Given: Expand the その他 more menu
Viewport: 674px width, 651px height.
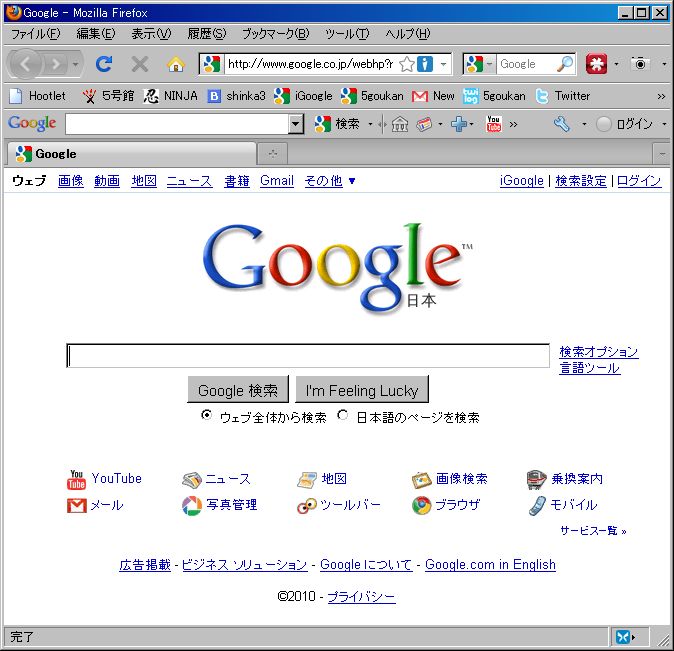Looking at the screenshot, I should (330, 181).
